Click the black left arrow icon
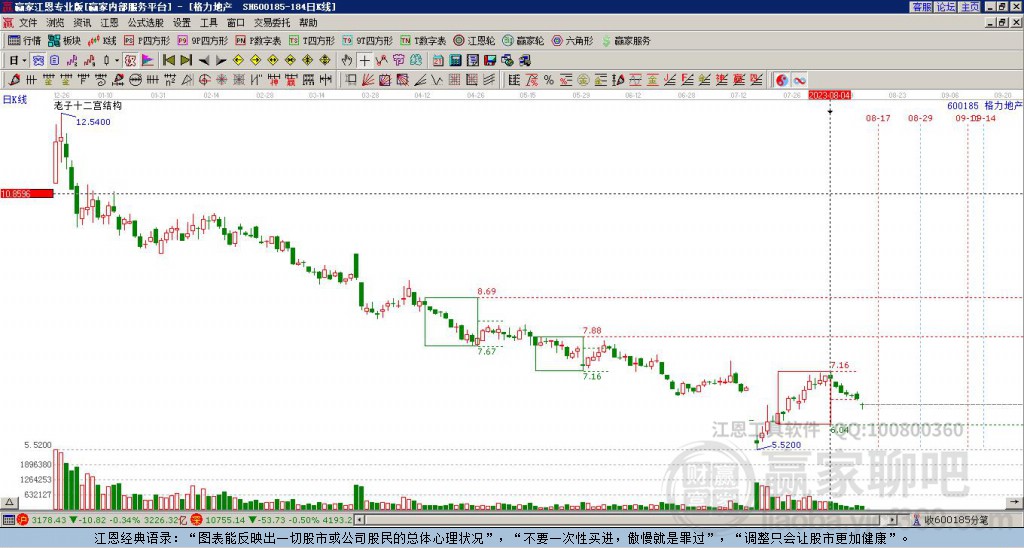1024x548 pixels. coord(204,61)
